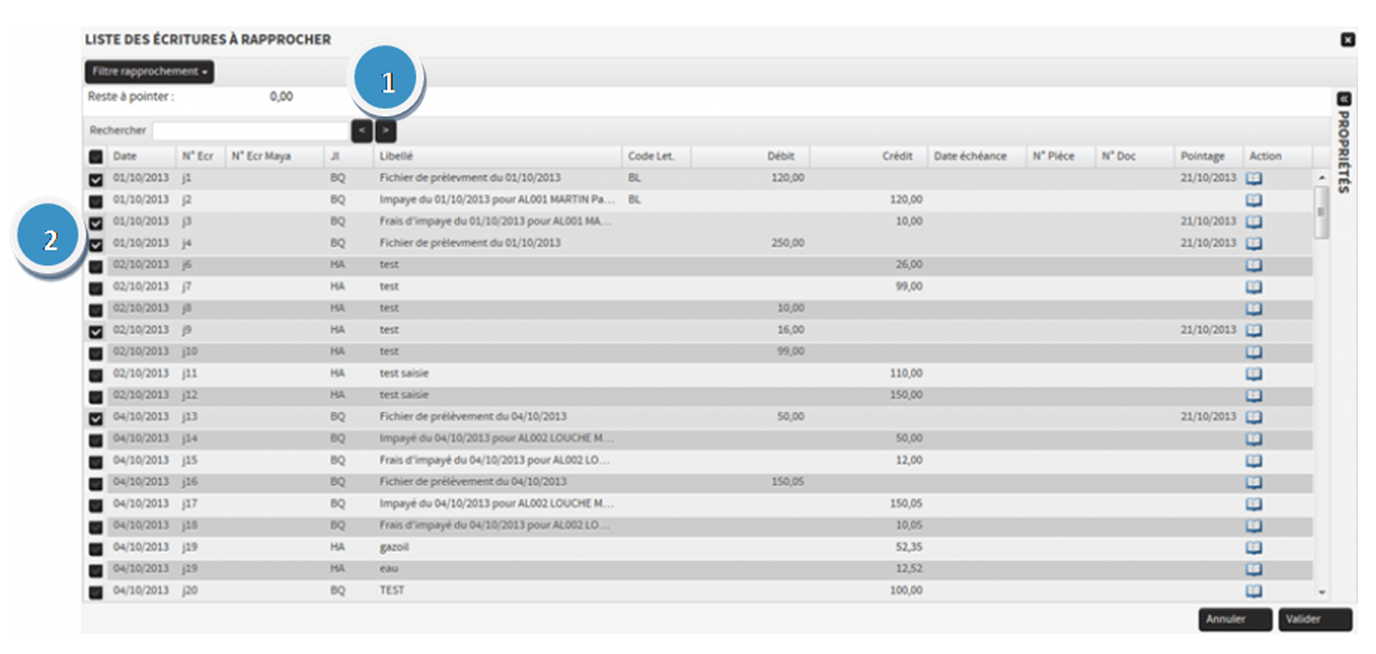Image resolution: width=1376 pixels, height=654 pixels.
Task: Click the next page arrow beside Rechercher
Action: point(385,130)
